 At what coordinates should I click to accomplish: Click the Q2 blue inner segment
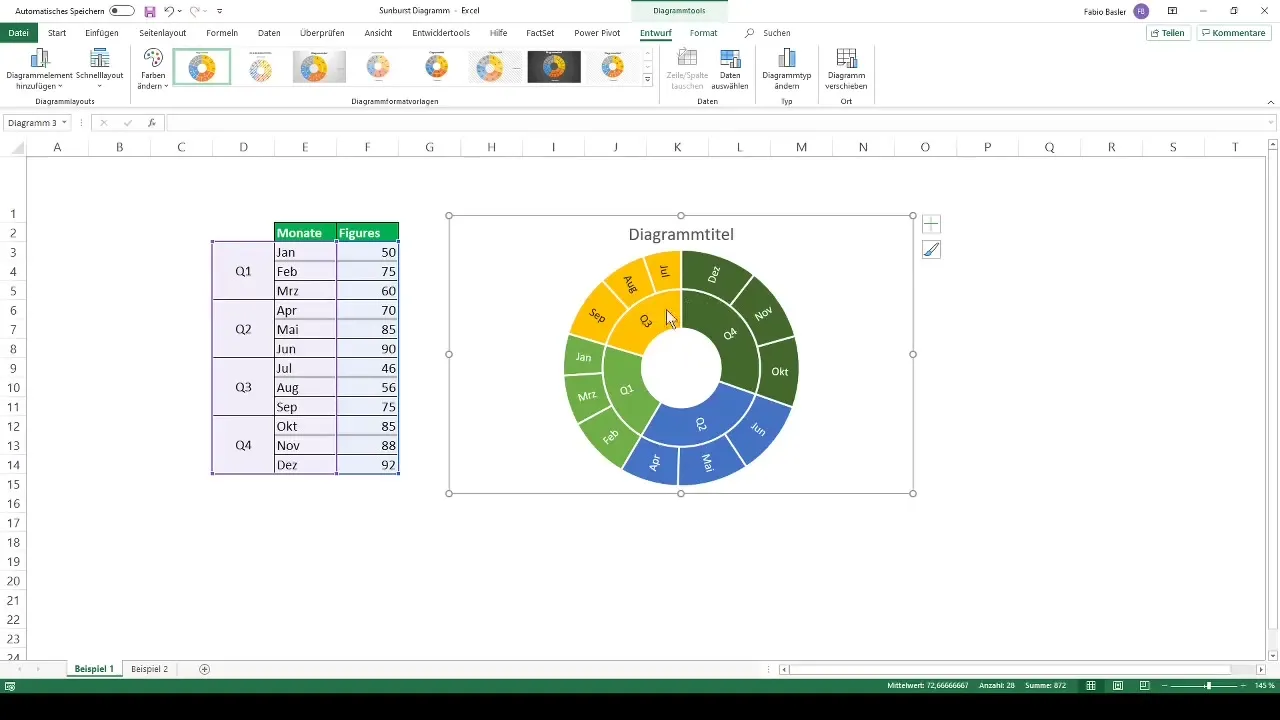[702, 425]
